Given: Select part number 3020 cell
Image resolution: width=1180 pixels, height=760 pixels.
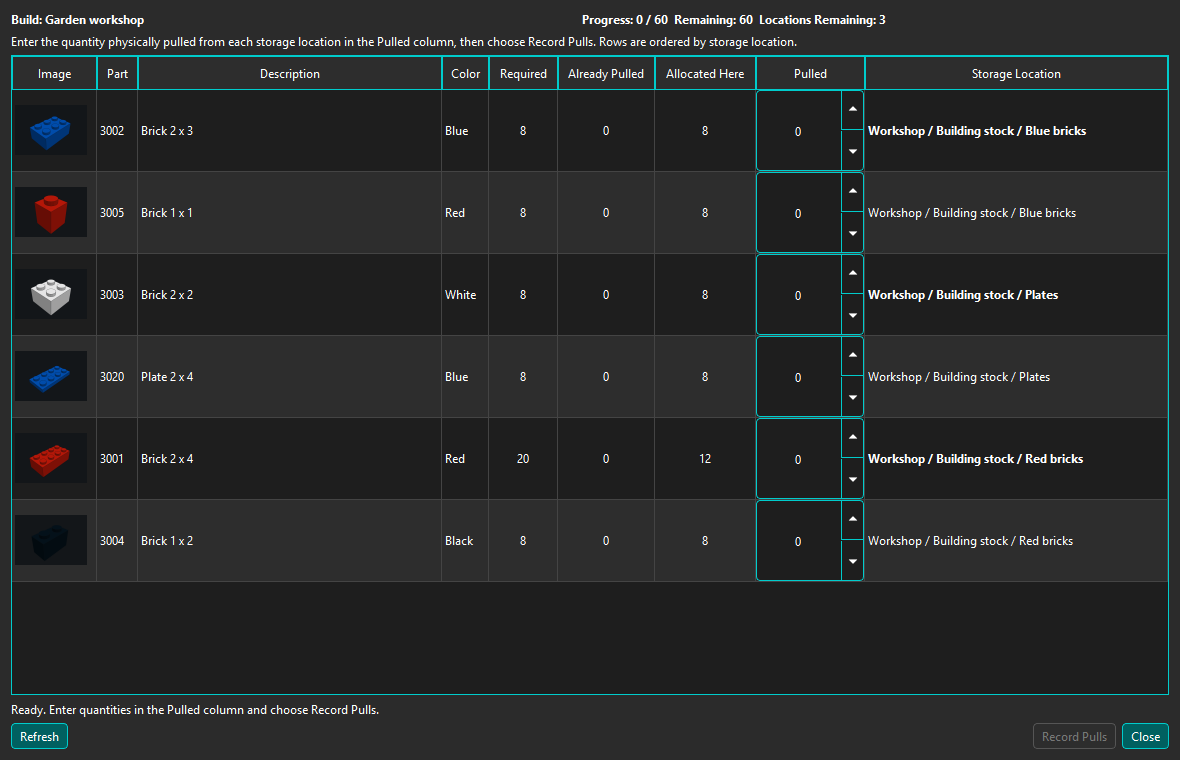Looking at the screenshot, I should [x=117, y=377].
